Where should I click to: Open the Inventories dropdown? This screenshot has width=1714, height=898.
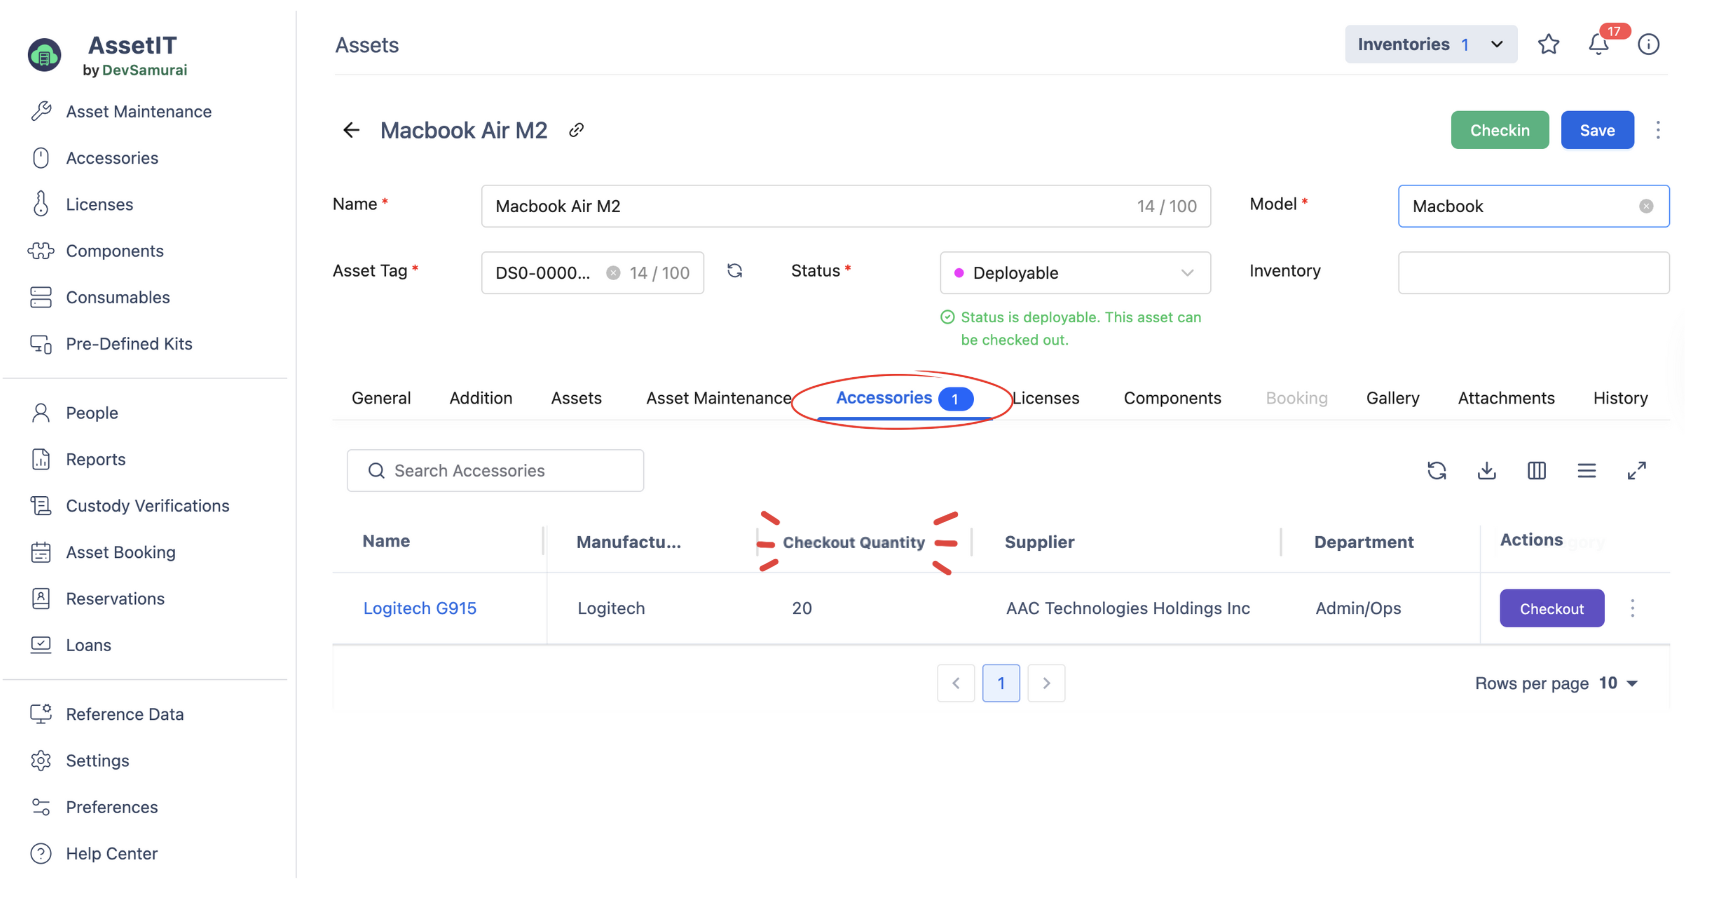1430,44
